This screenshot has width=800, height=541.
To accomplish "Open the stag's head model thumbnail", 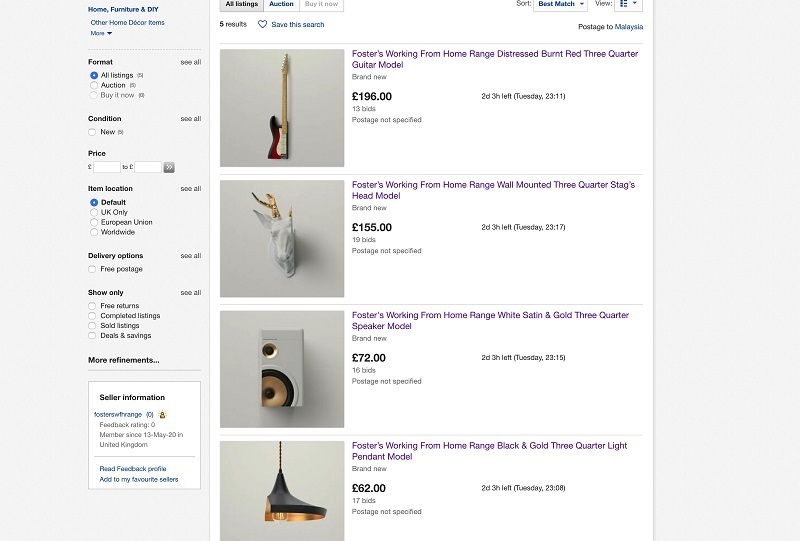I will click(x=282, y=239).
